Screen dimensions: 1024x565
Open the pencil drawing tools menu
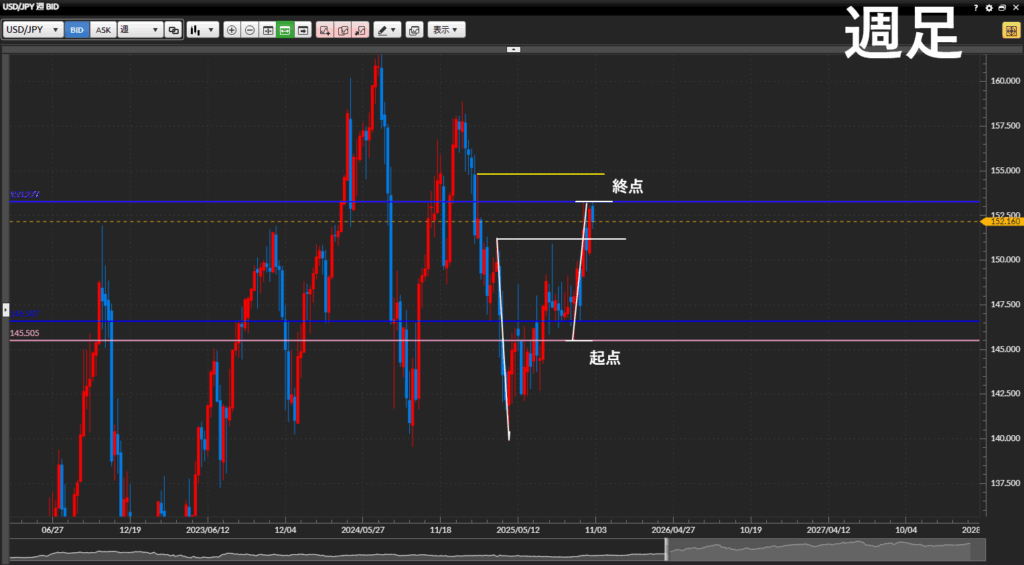click(387, 30)
